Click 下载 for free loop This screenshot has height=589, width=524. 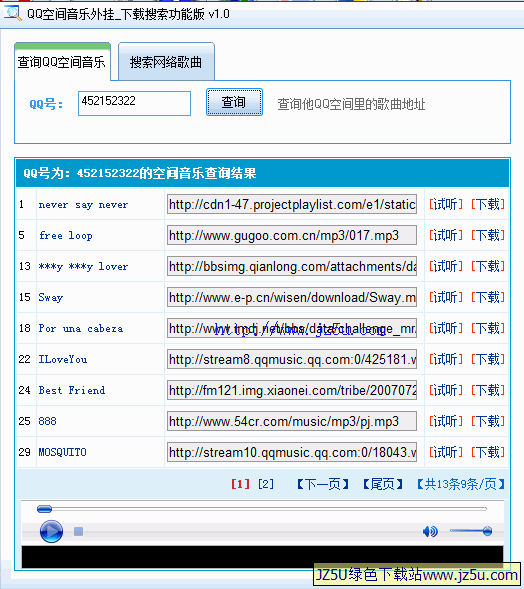pos(488,236)
